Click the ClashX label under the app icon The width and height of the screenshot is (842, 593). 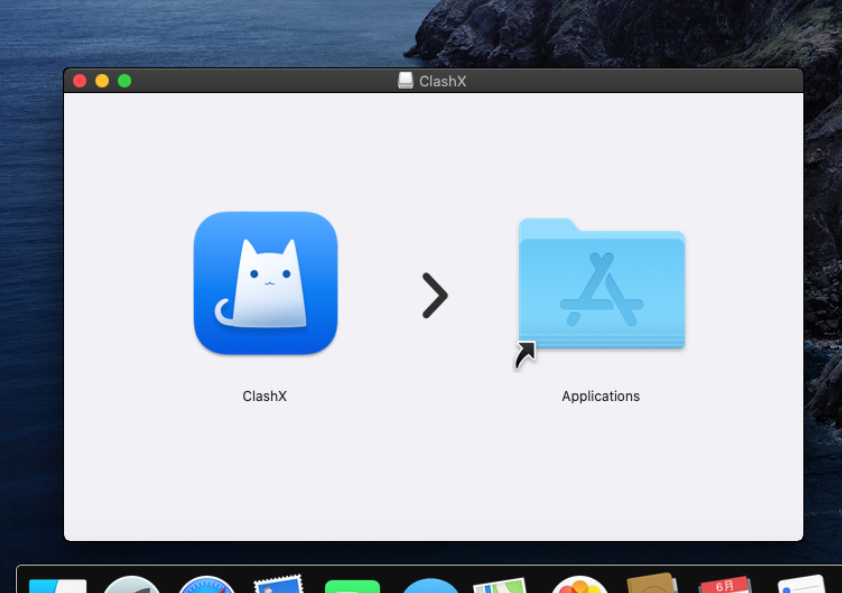(264, 396)
